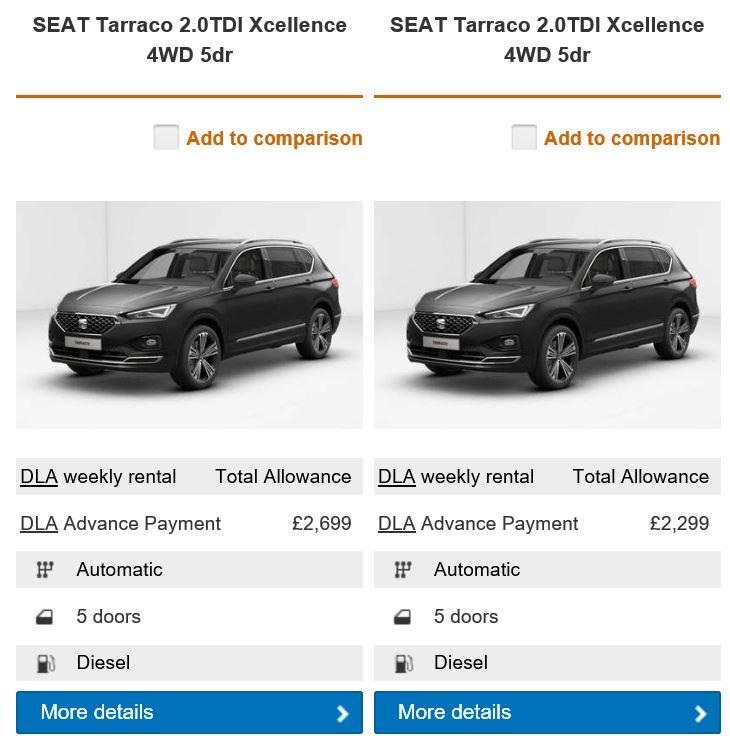Click the fuel pump icon in right card
Viewport: 730px width, 751px height.
[402, 663]
